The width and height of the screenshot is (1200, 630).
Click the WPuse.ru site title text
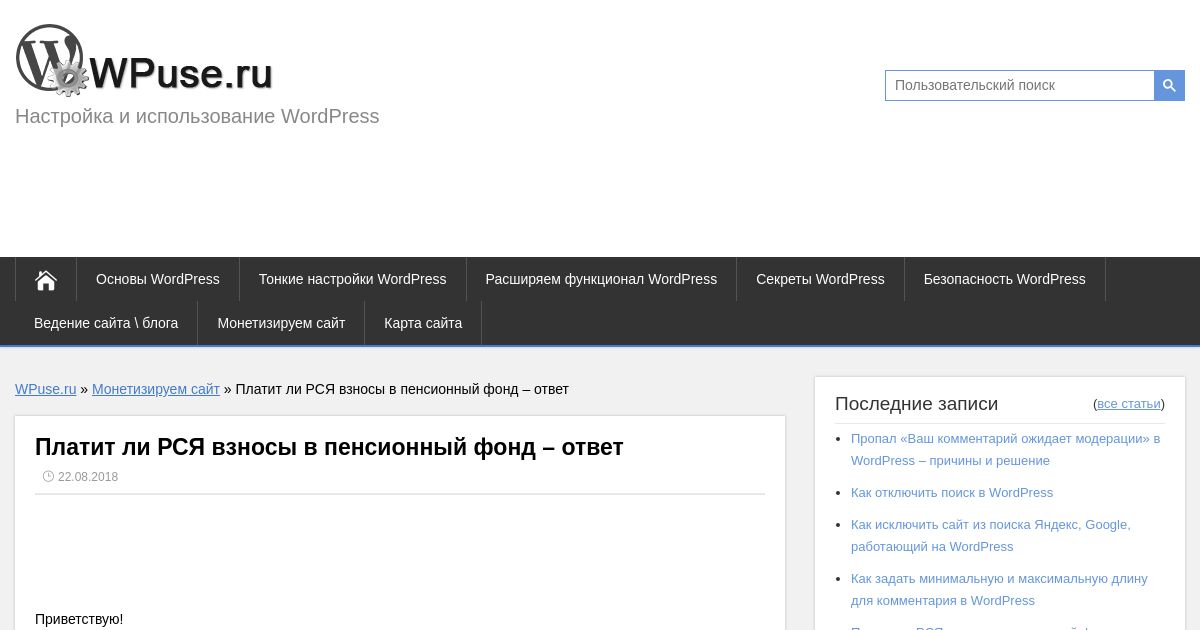pos(181,73)
